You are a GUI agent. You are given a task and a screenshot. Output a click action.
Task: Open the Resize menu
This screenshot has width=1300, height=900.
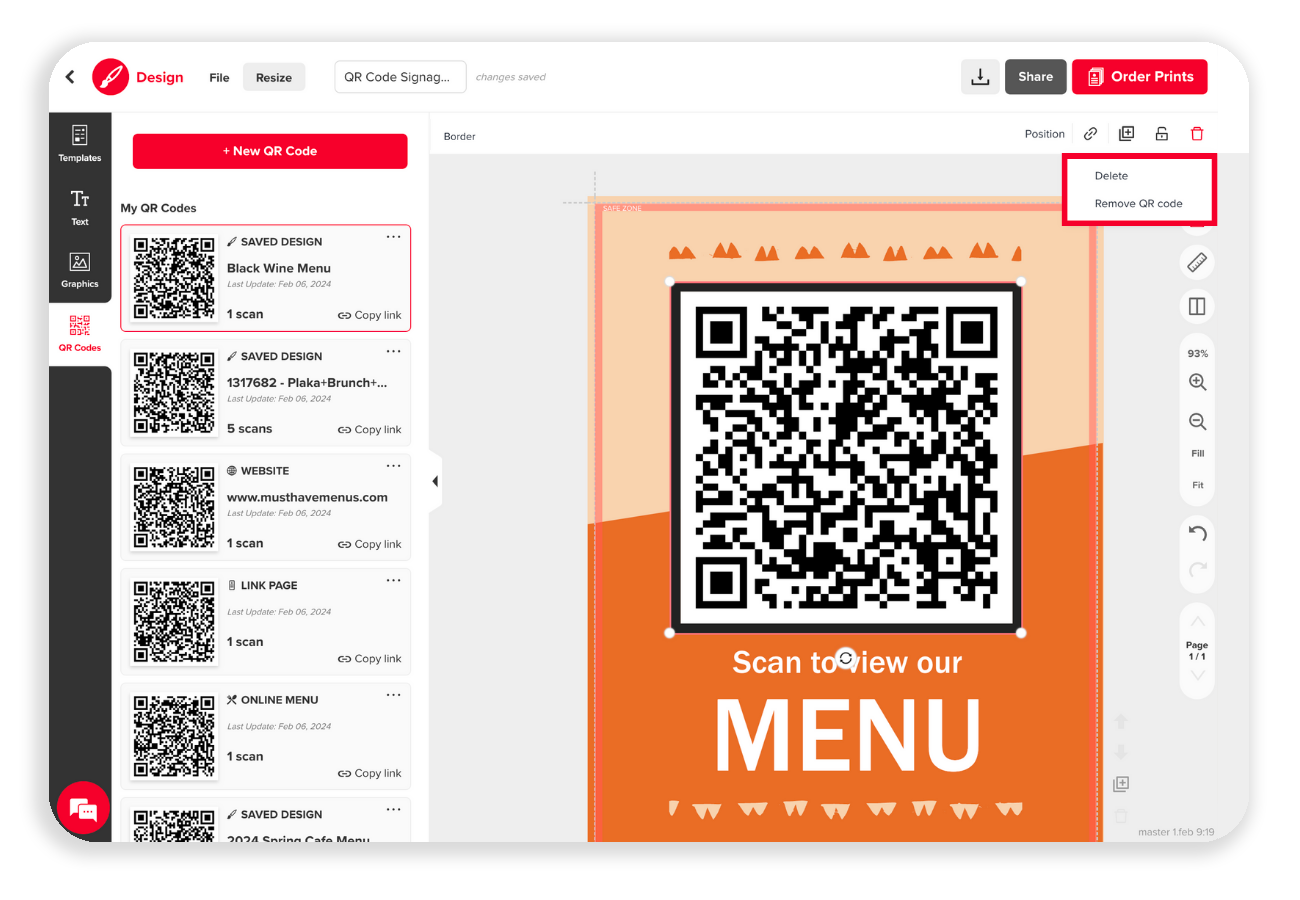[274, 77]
